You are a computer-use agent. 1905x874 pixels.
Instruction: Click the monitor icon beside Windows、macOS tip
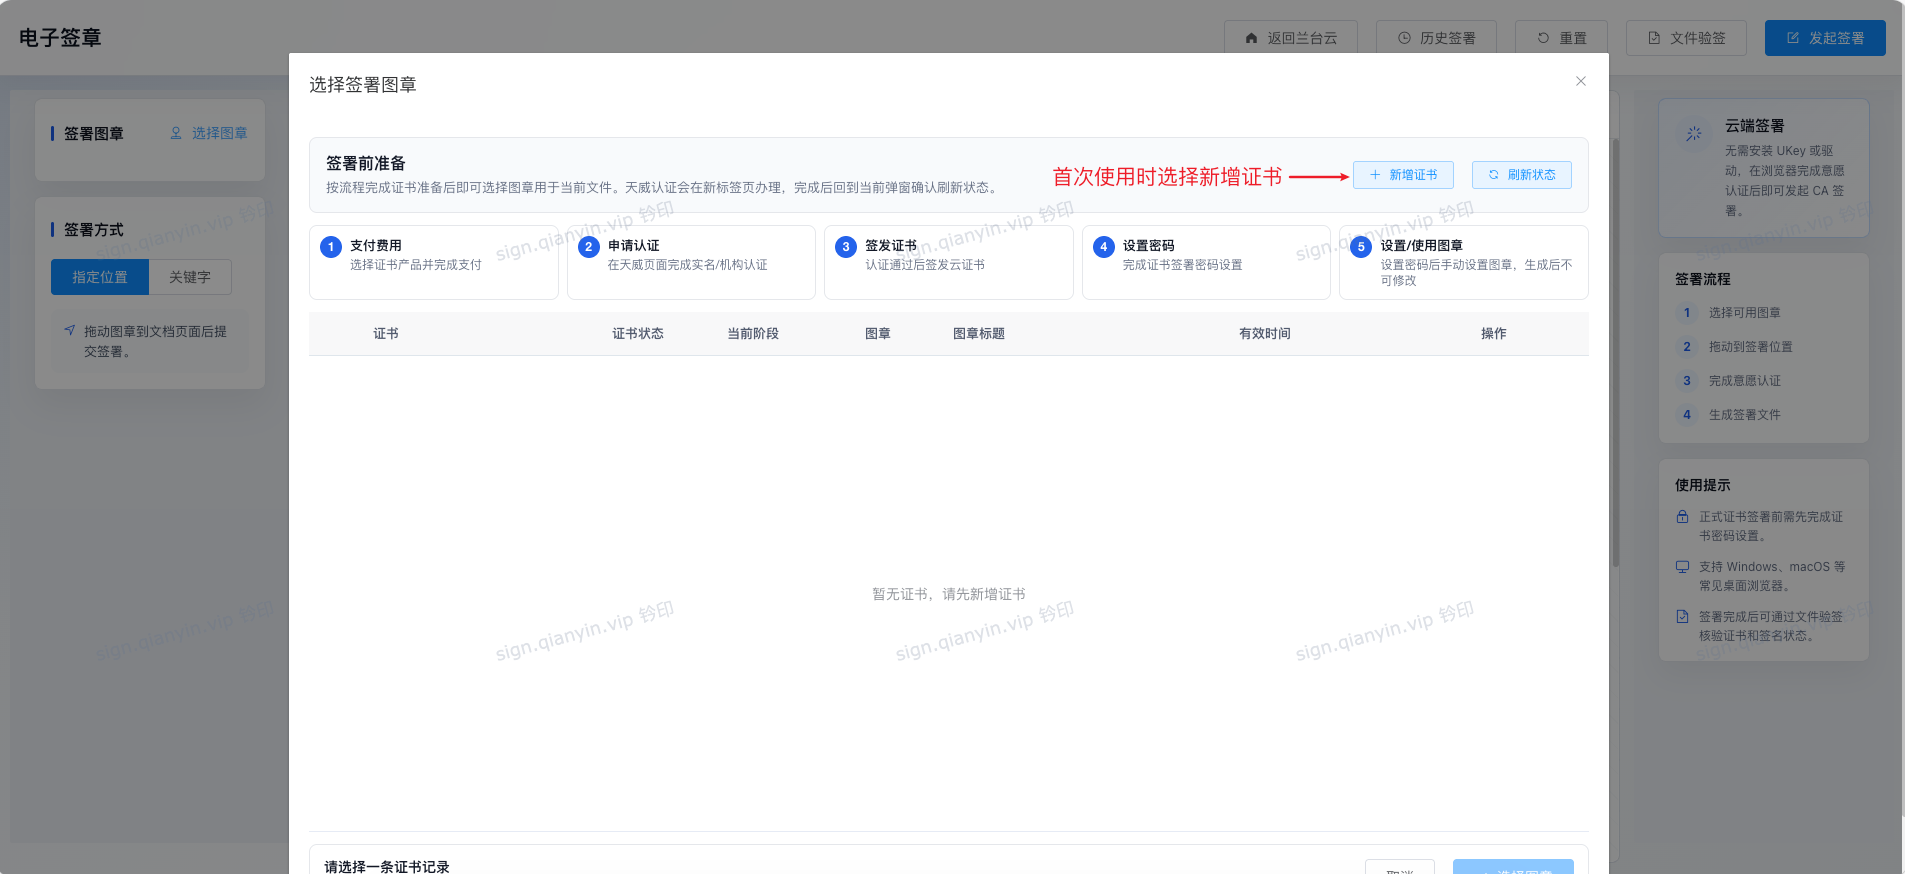1683,566
